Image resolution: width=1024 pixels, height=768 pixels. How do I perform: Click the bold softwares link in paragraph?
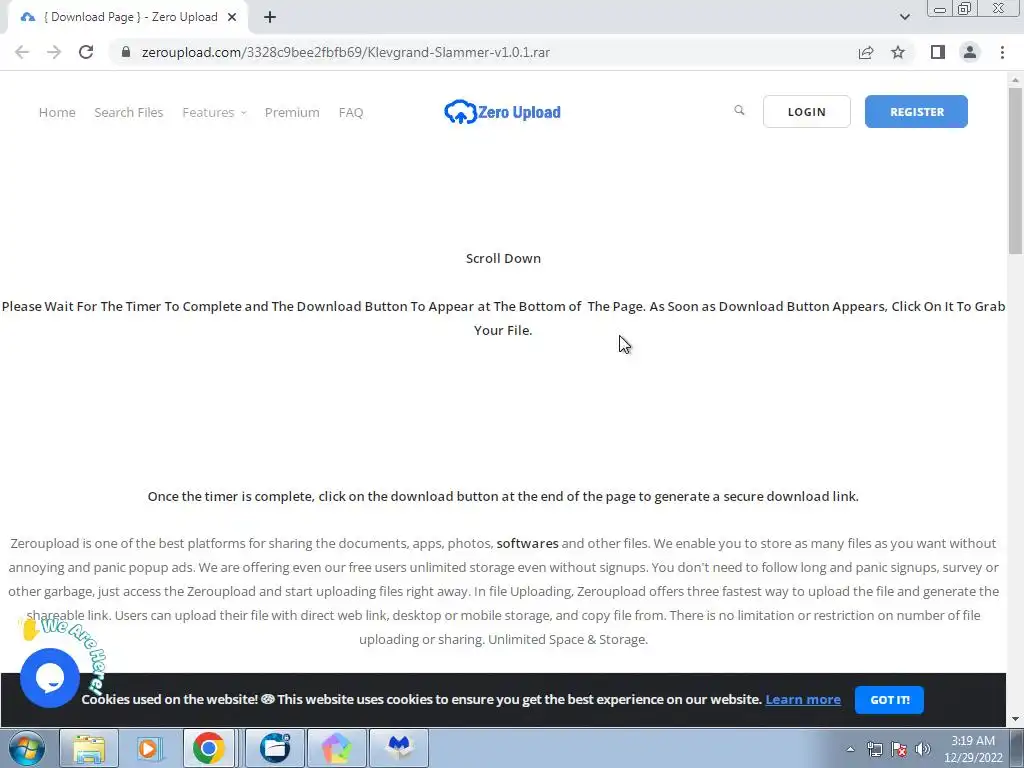coord(527,543)
